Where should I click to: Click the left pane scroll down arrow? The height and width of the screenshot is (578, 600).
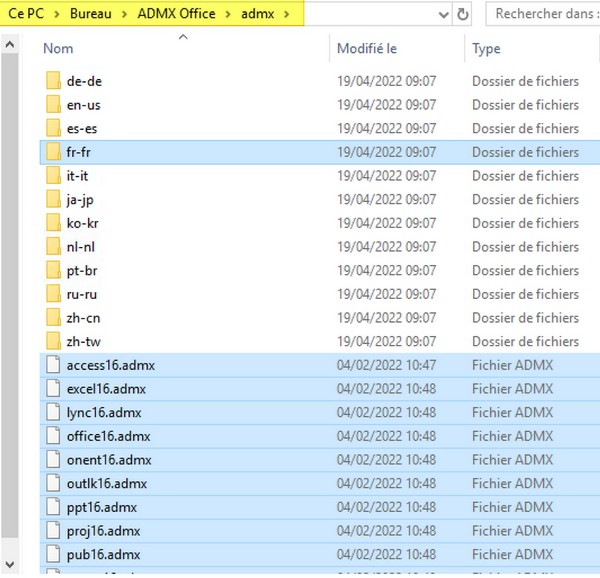click(9, 567)
